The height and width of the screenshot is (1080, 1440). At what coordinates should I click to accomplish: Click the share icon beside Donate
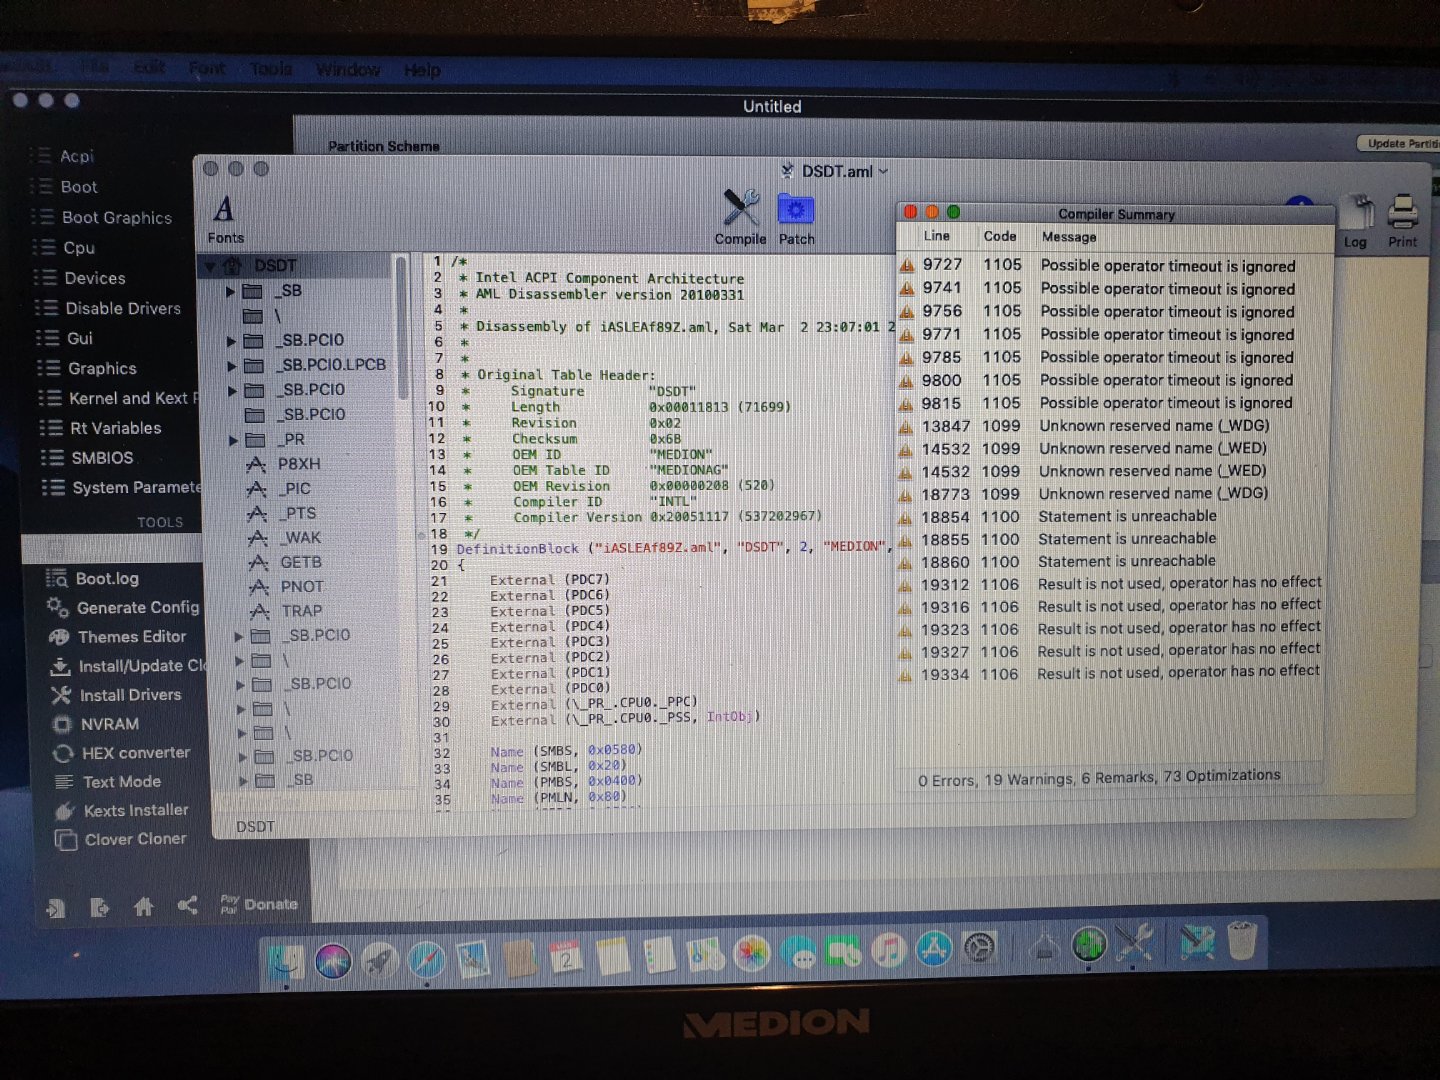tap(187, 906)
